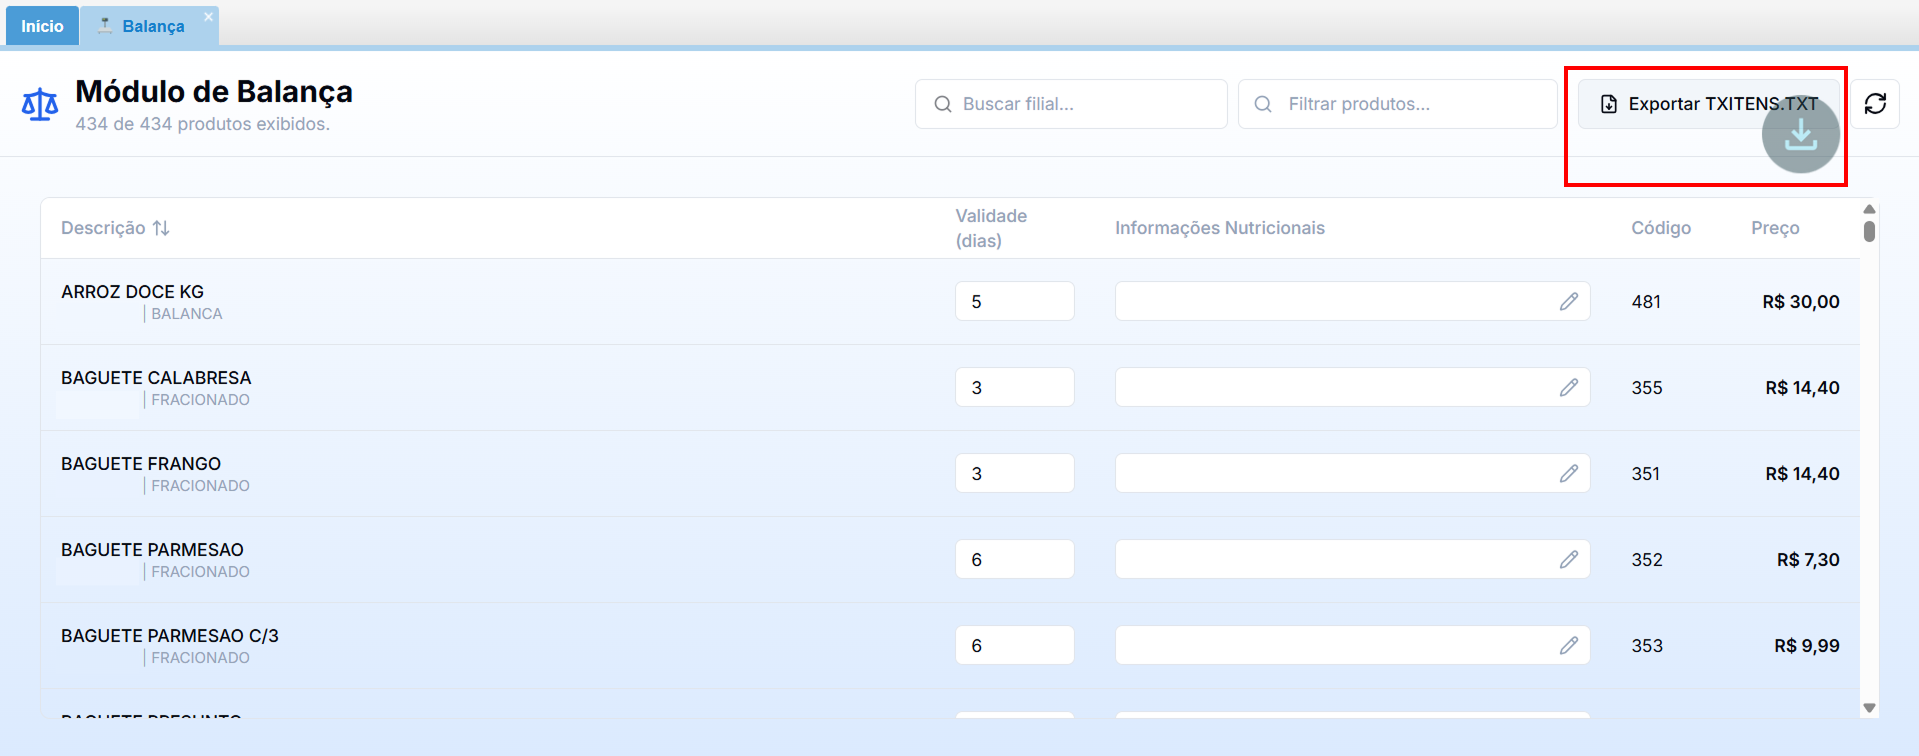Edit nutritional info pencil for BAGUETE FRANGO

pyautogui.click(x=1568, y=474)
